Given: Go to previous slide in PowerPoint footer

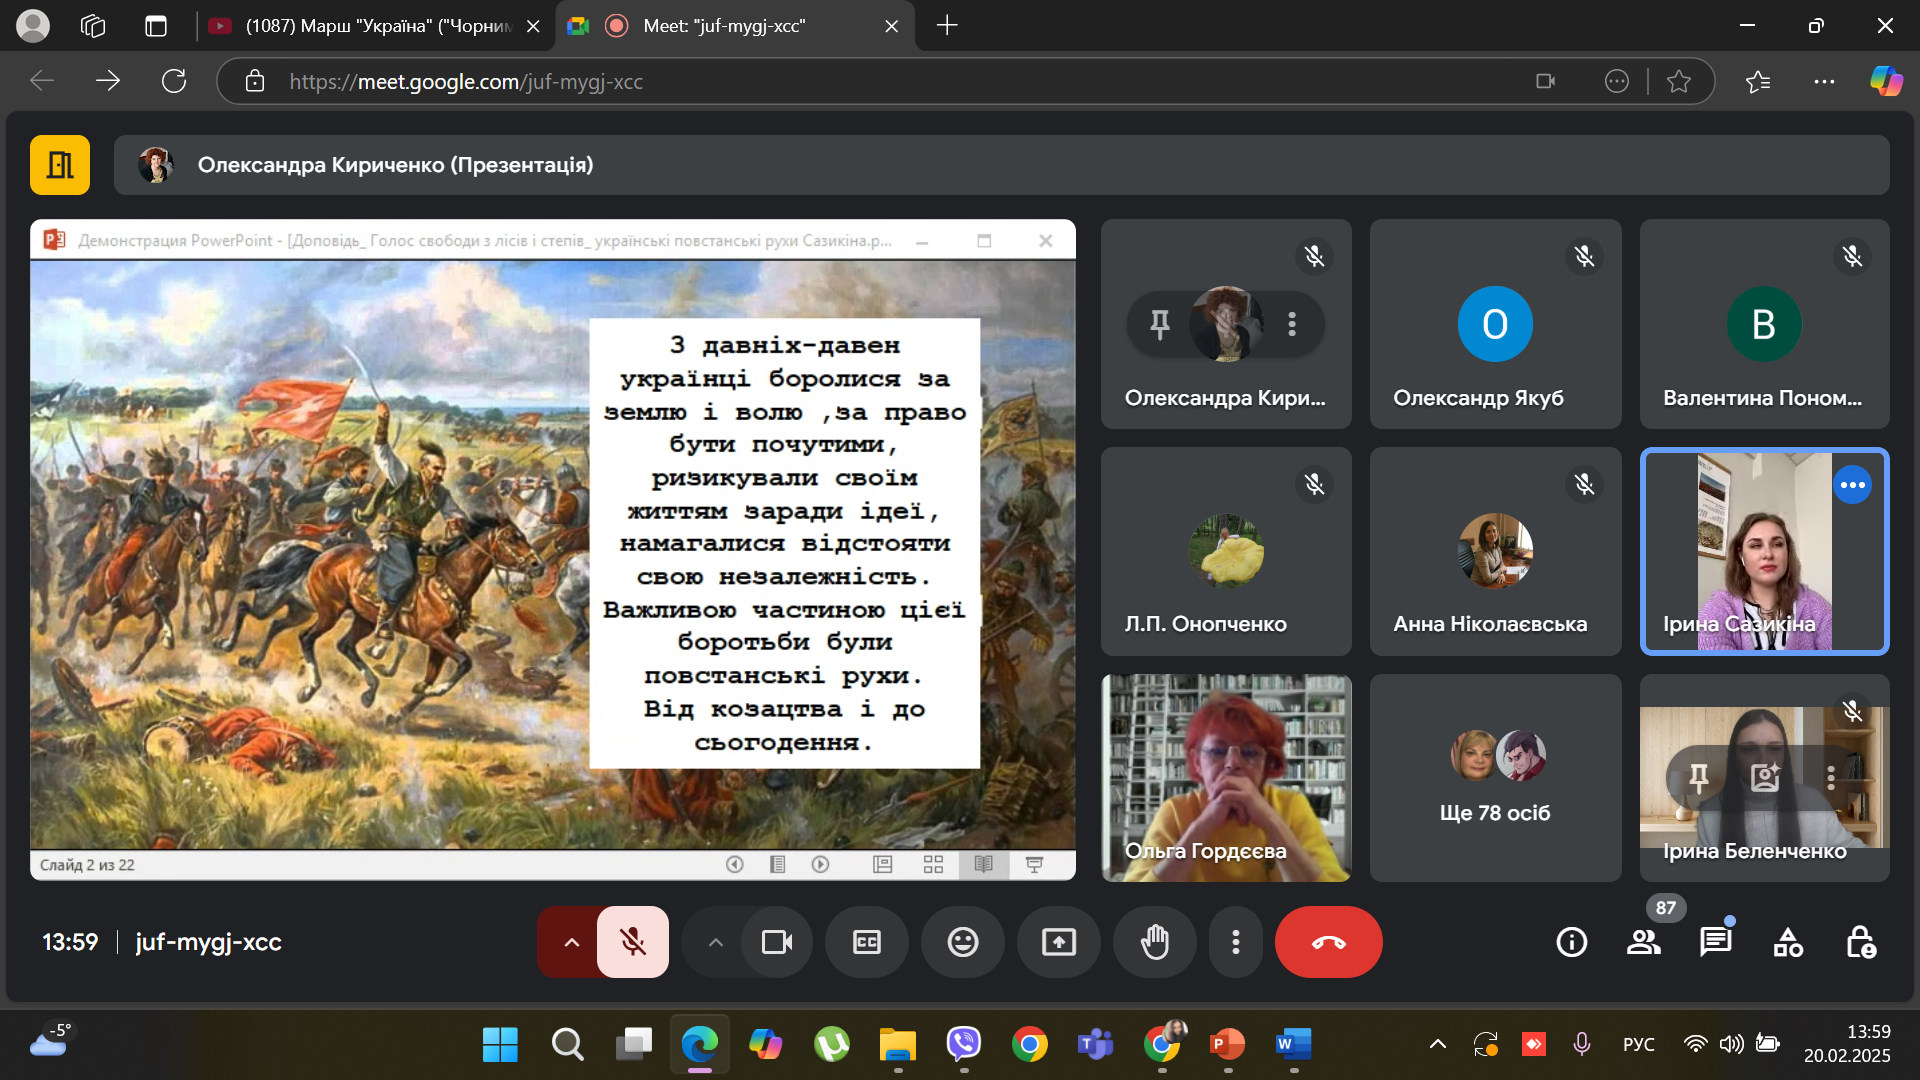Looking at the screenshot, I should tap(735, 864).
